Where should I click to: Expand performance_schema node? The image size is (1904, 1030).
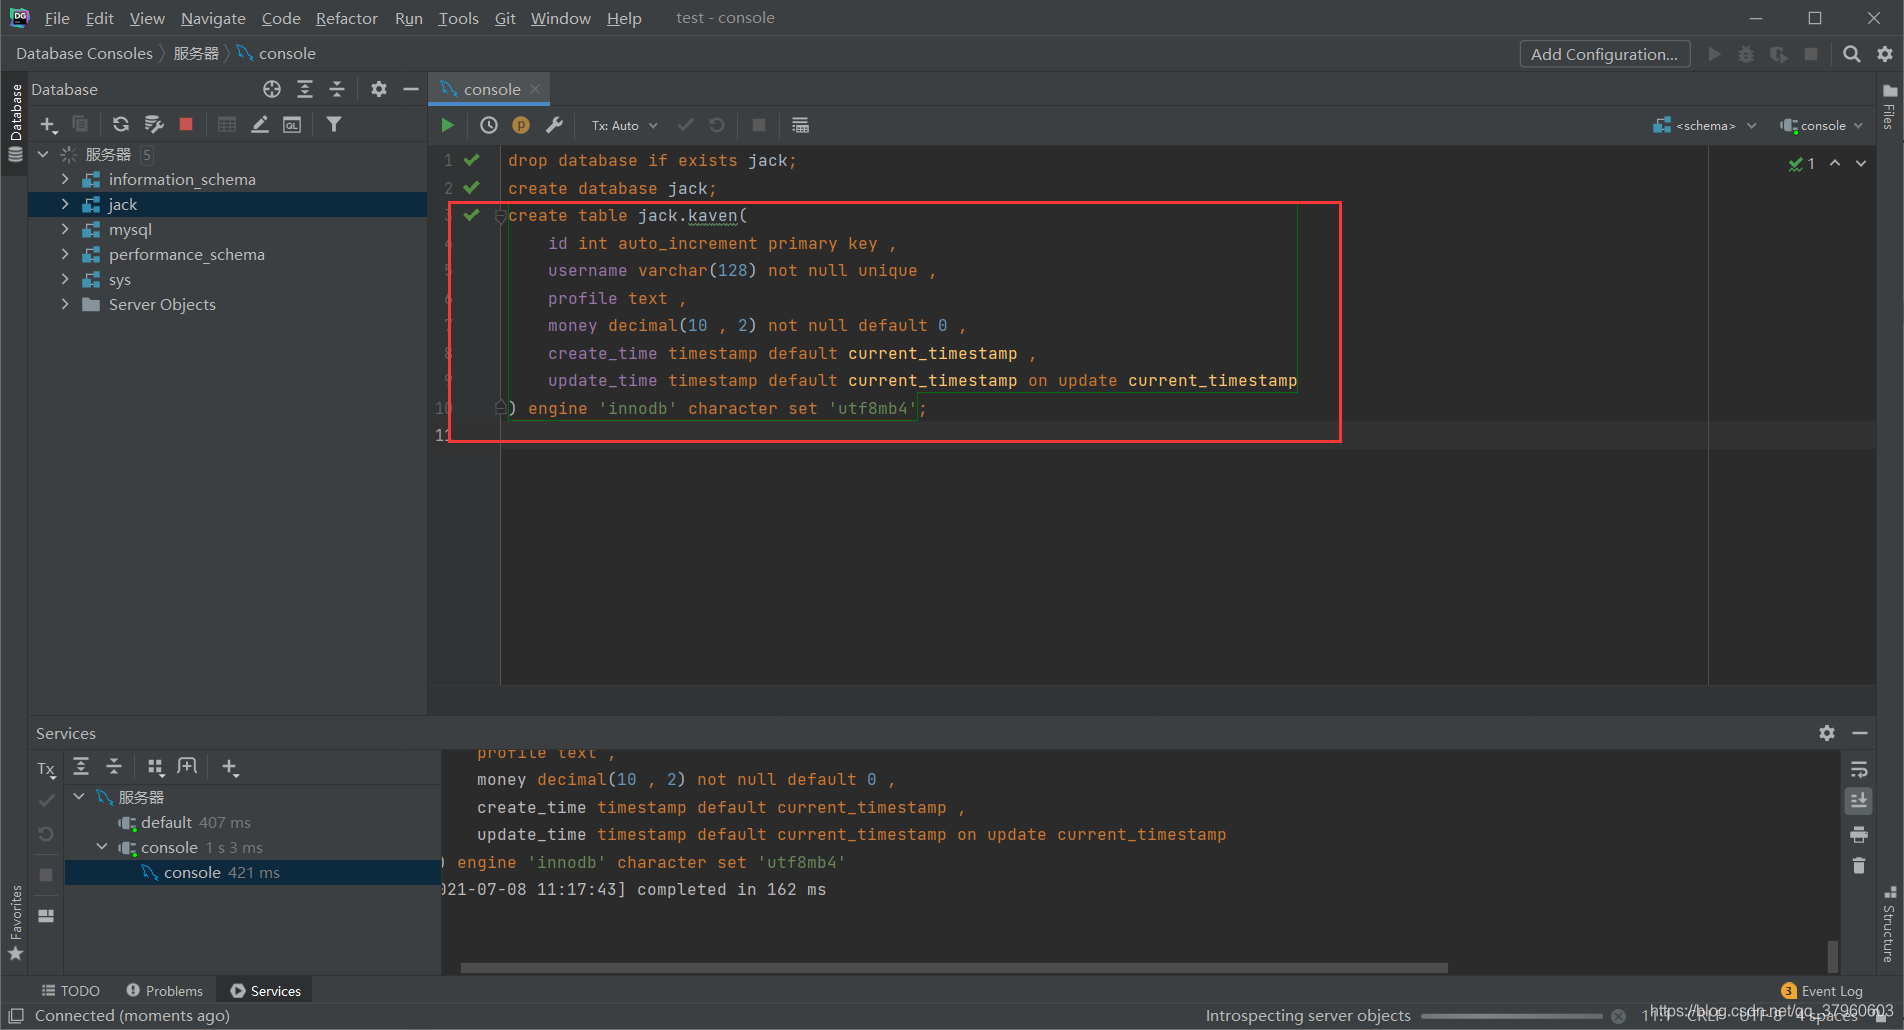(x=65, y=254)
